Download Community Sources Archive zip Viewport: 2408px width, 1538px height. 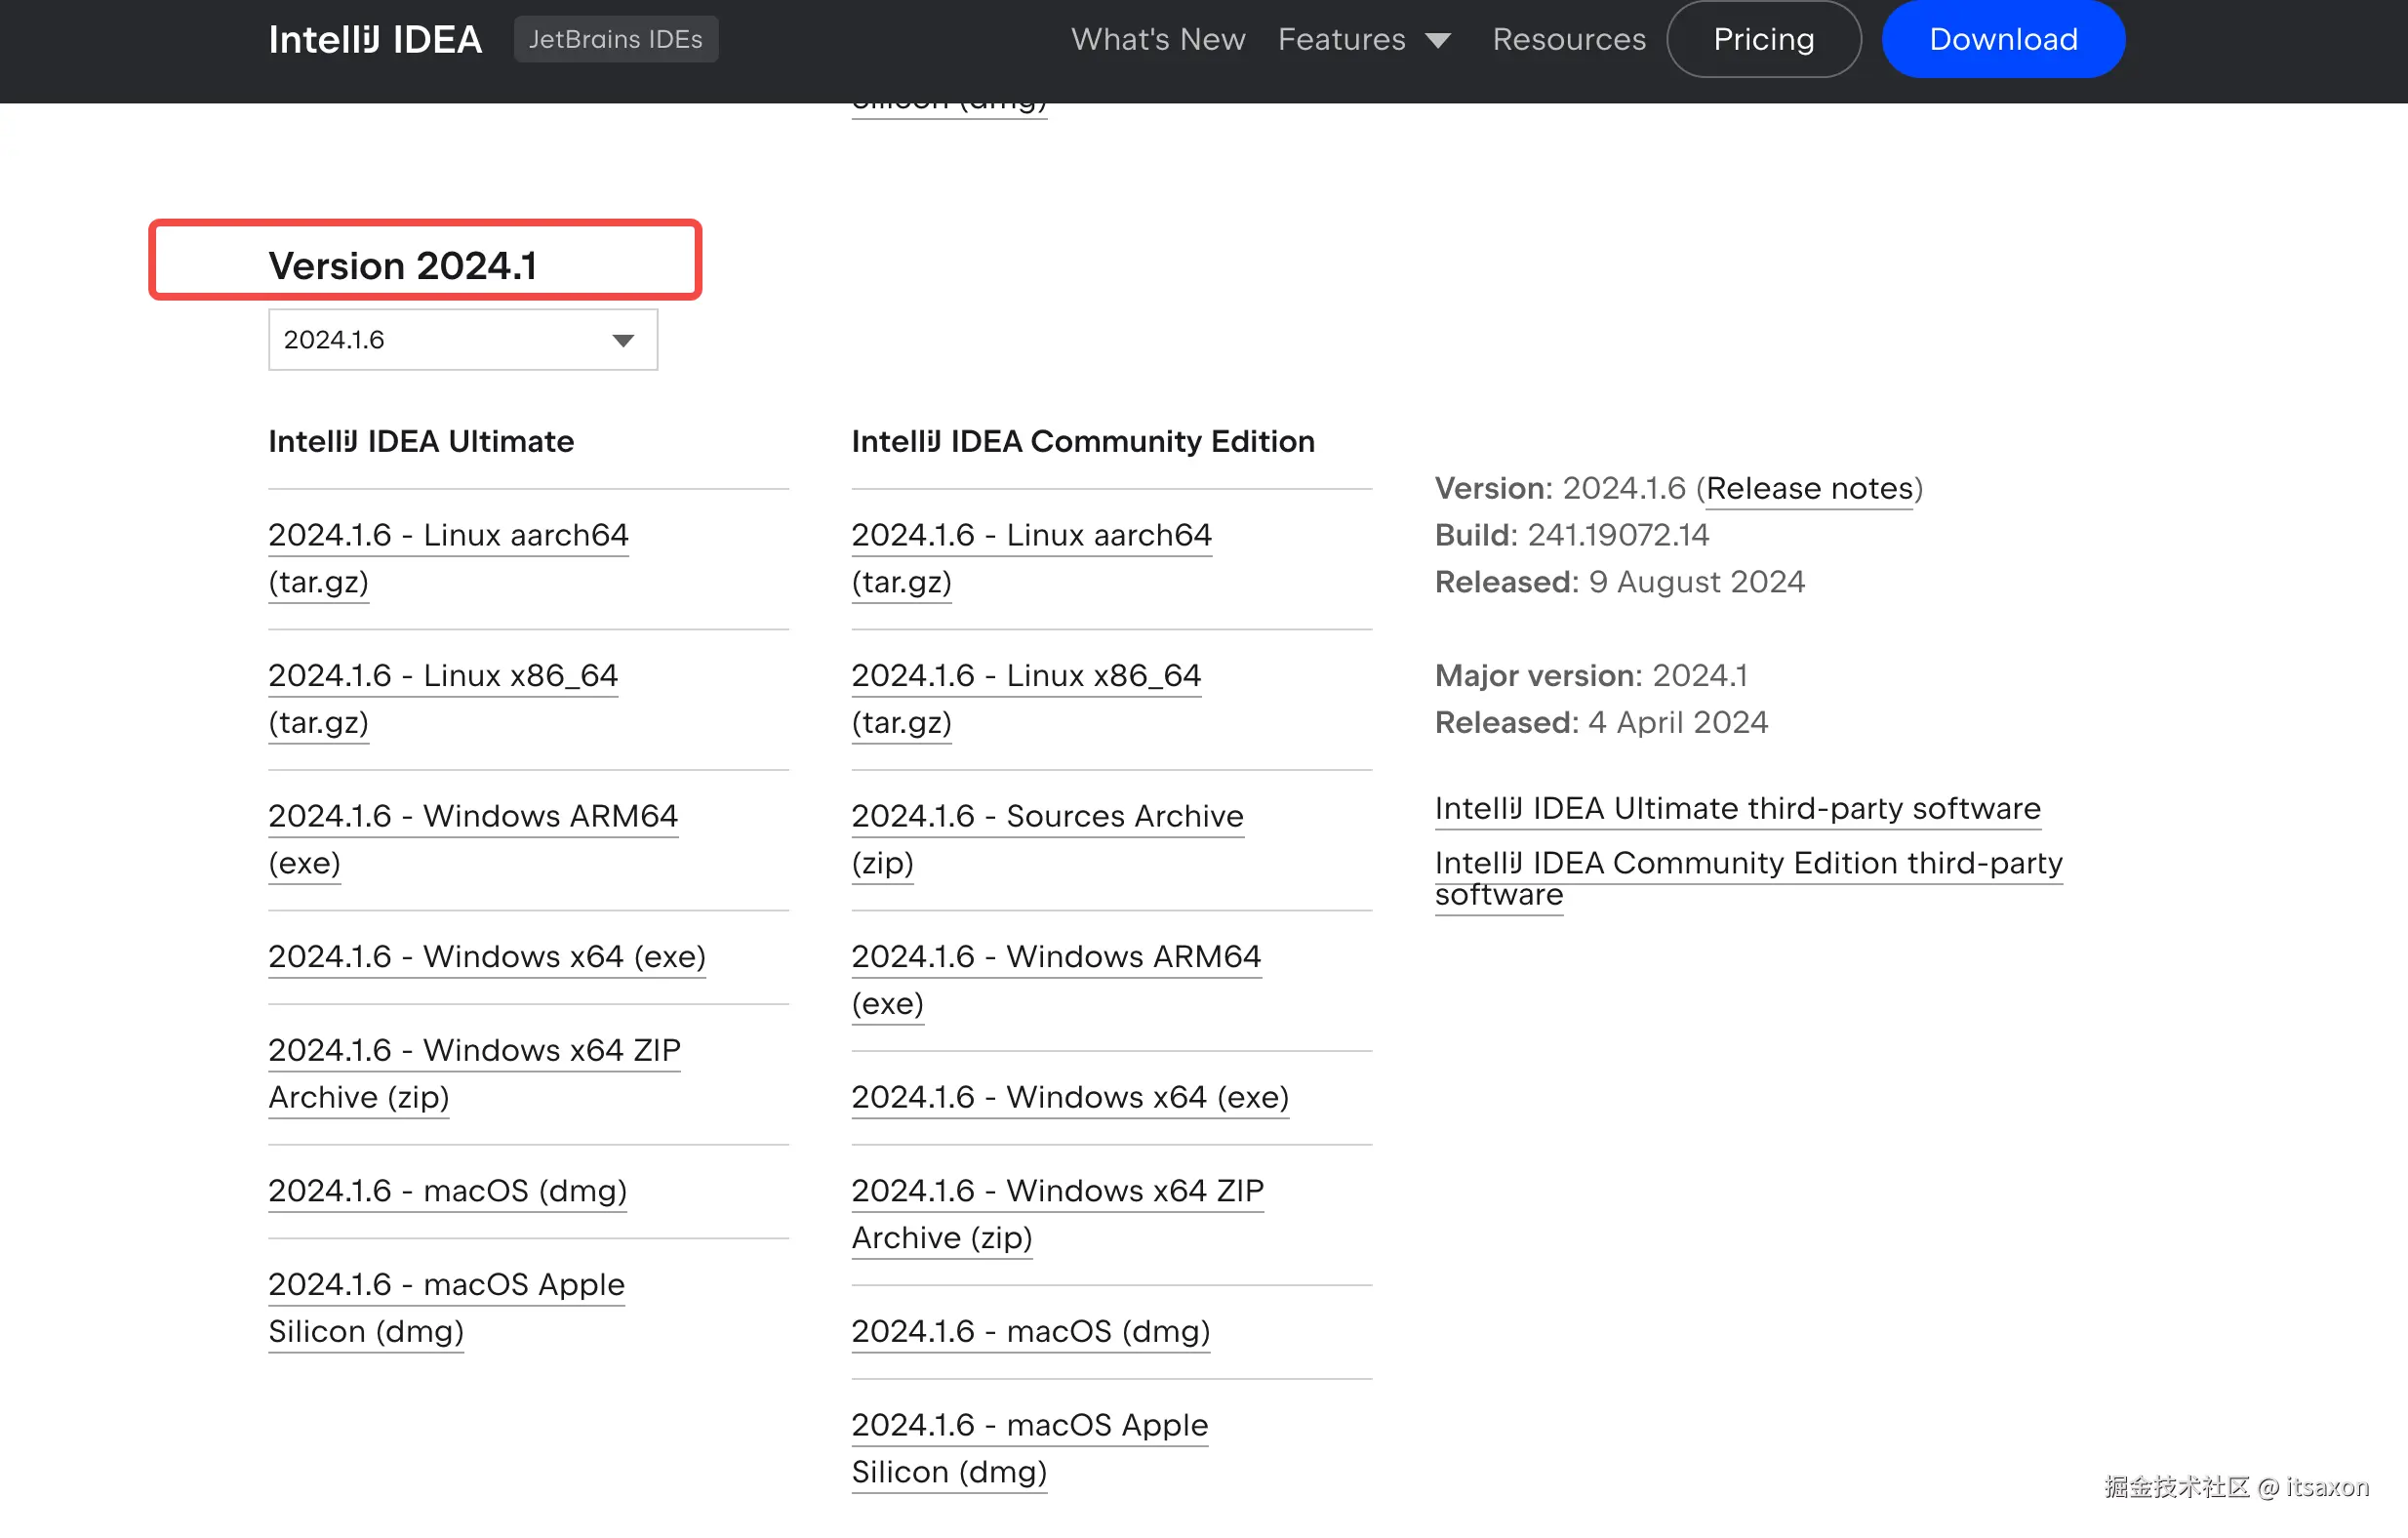tap(1046, 816)
